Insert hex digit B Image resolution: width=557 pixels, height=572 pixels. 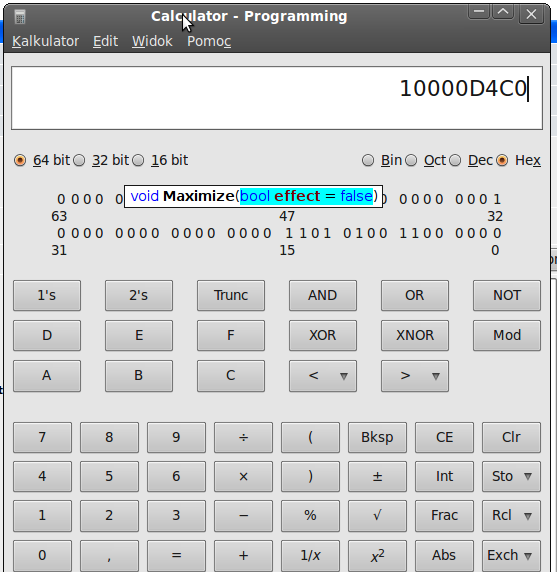pos(139,376)
